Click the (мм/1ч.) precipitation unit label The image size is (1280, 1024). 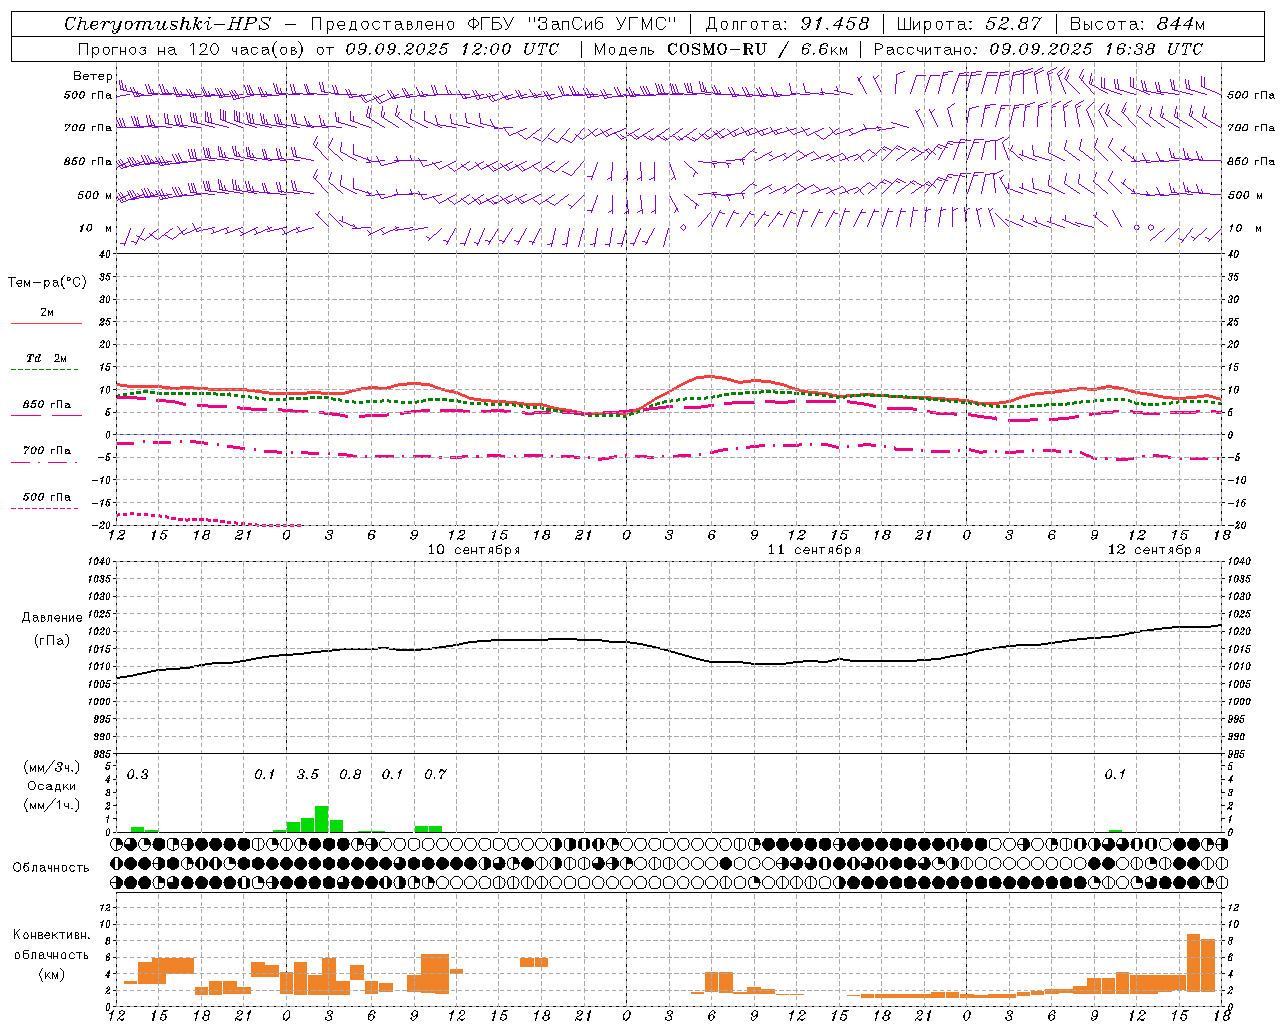(x=51, y=805)
